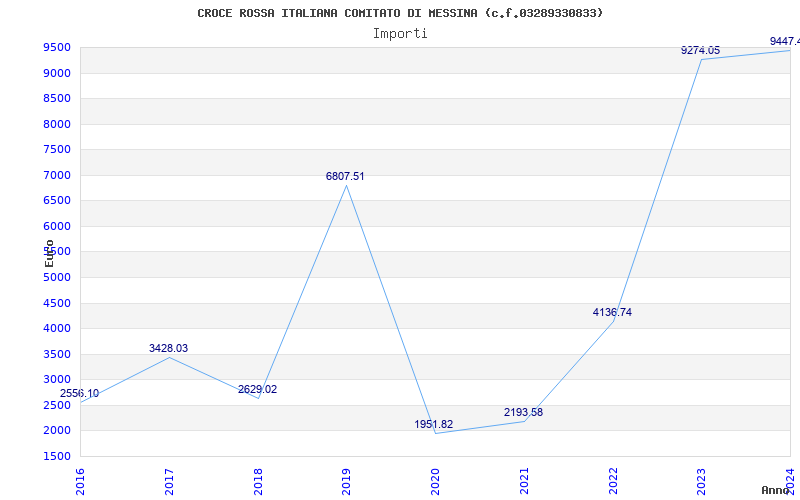This screenshot has height=500, width=800.
Task: Click the 6000 y-axis tick label
Action: point(57,227)
